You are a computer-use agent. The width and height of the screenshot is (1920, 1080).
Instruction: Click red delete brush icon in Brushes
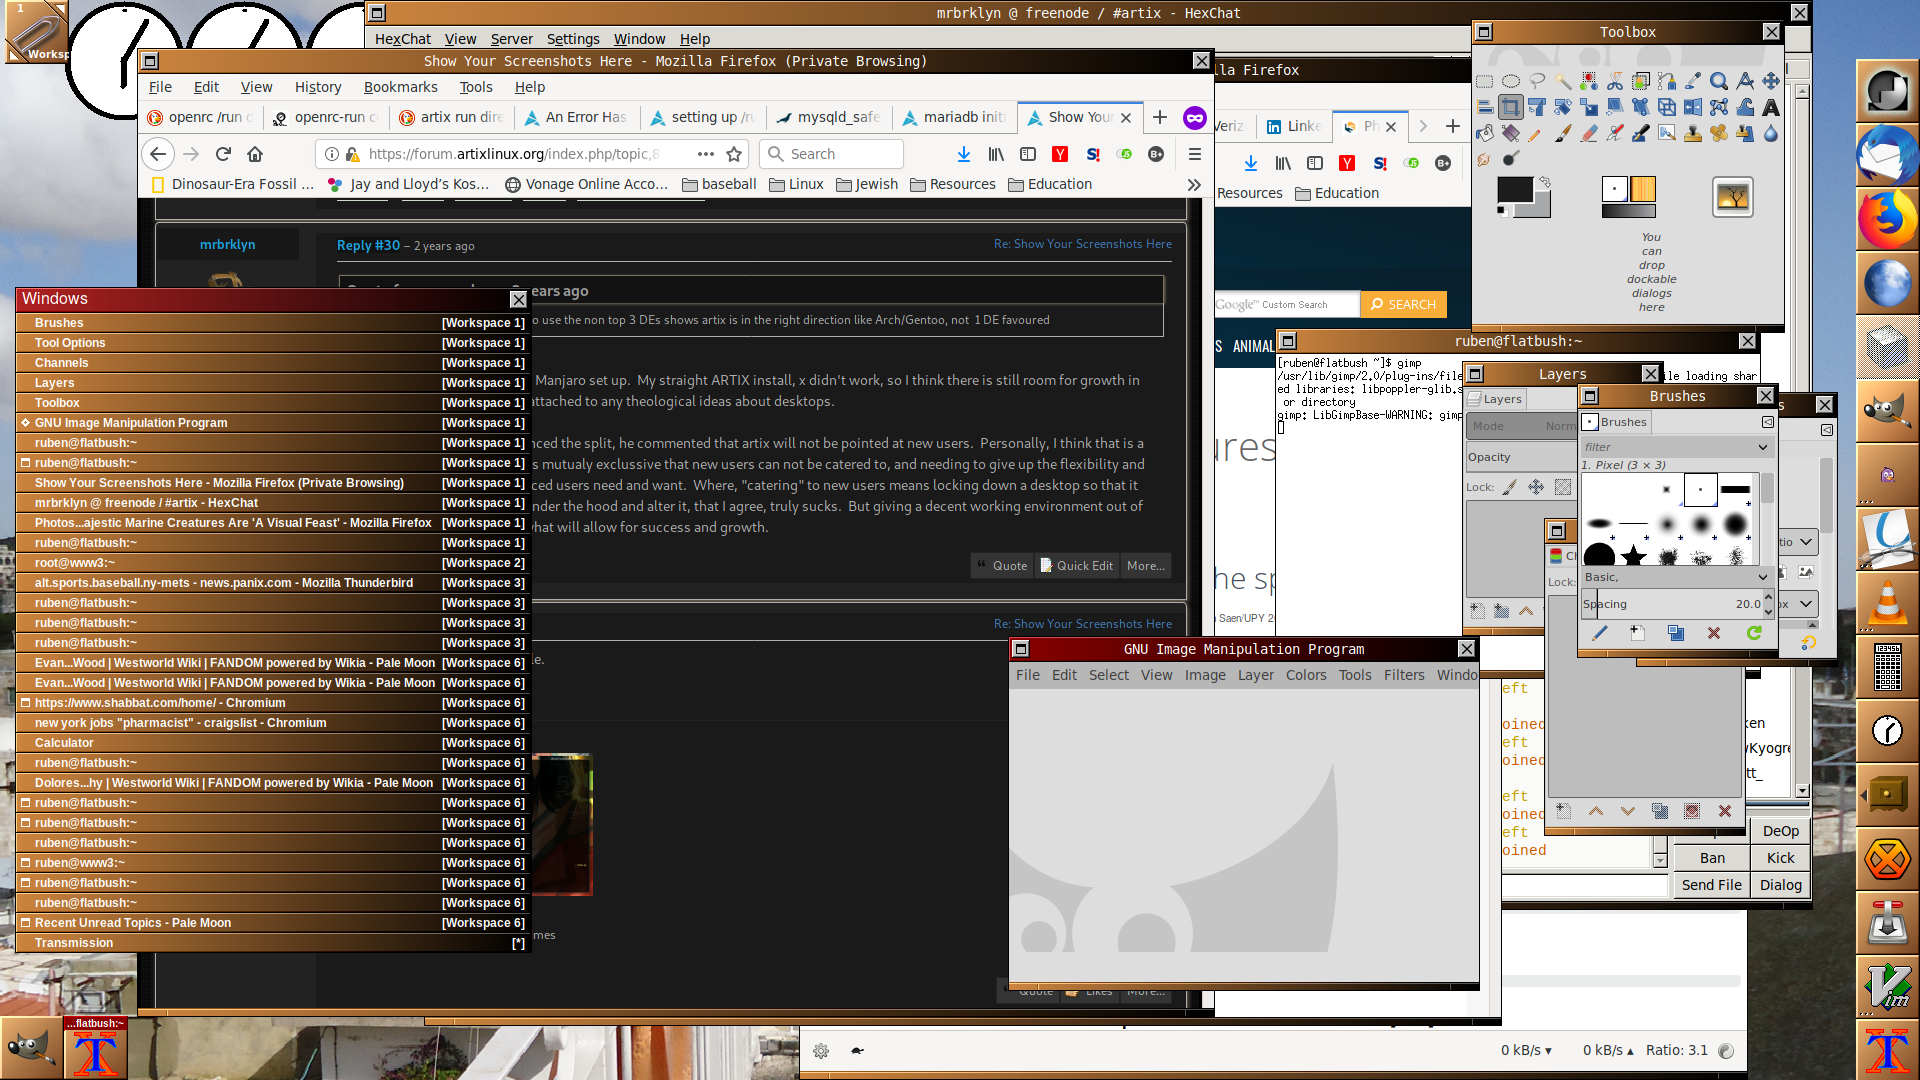coord(1714,633)
